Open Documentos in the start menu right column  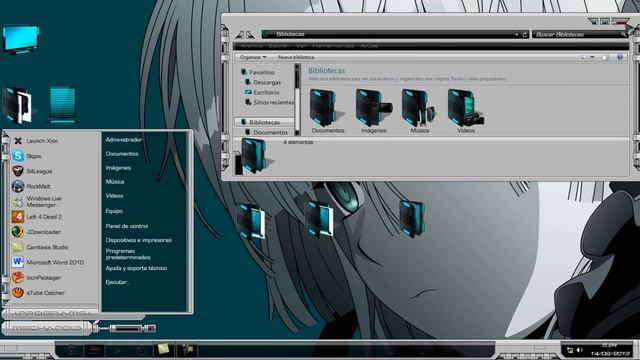pos(122,154)
